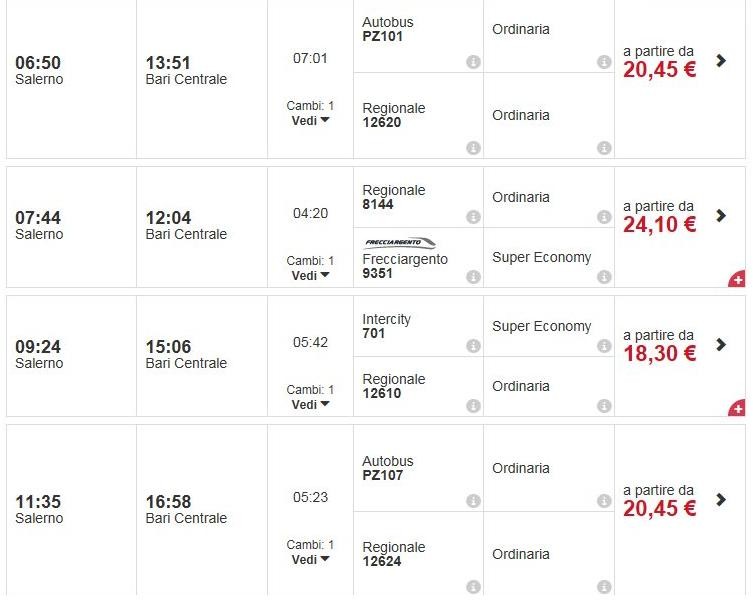Click info icon beside Intercity 701

point(473,346)
